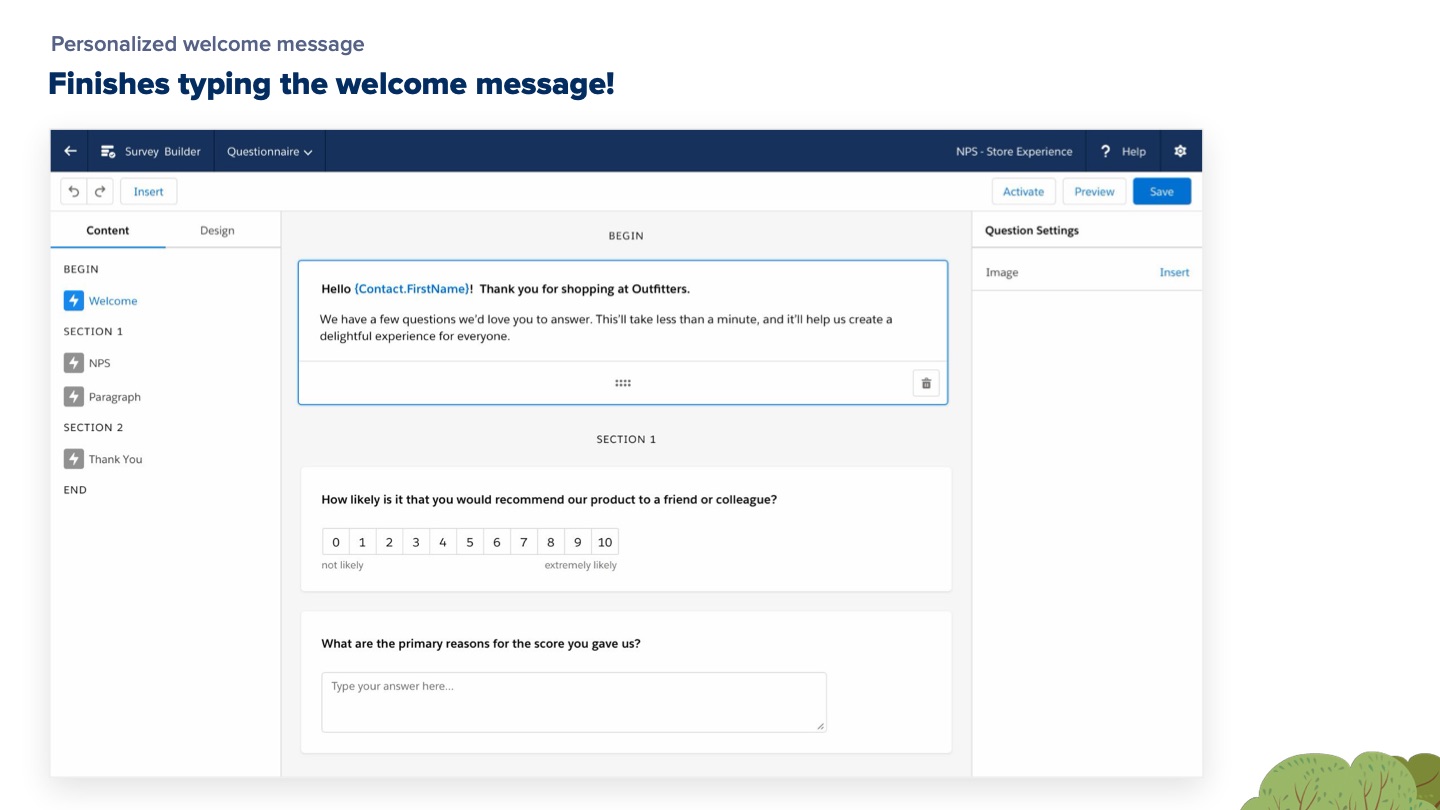Click the NPS label in sidebar
The width and height of the screenshot is (1440, 810).
click(100, 363)
